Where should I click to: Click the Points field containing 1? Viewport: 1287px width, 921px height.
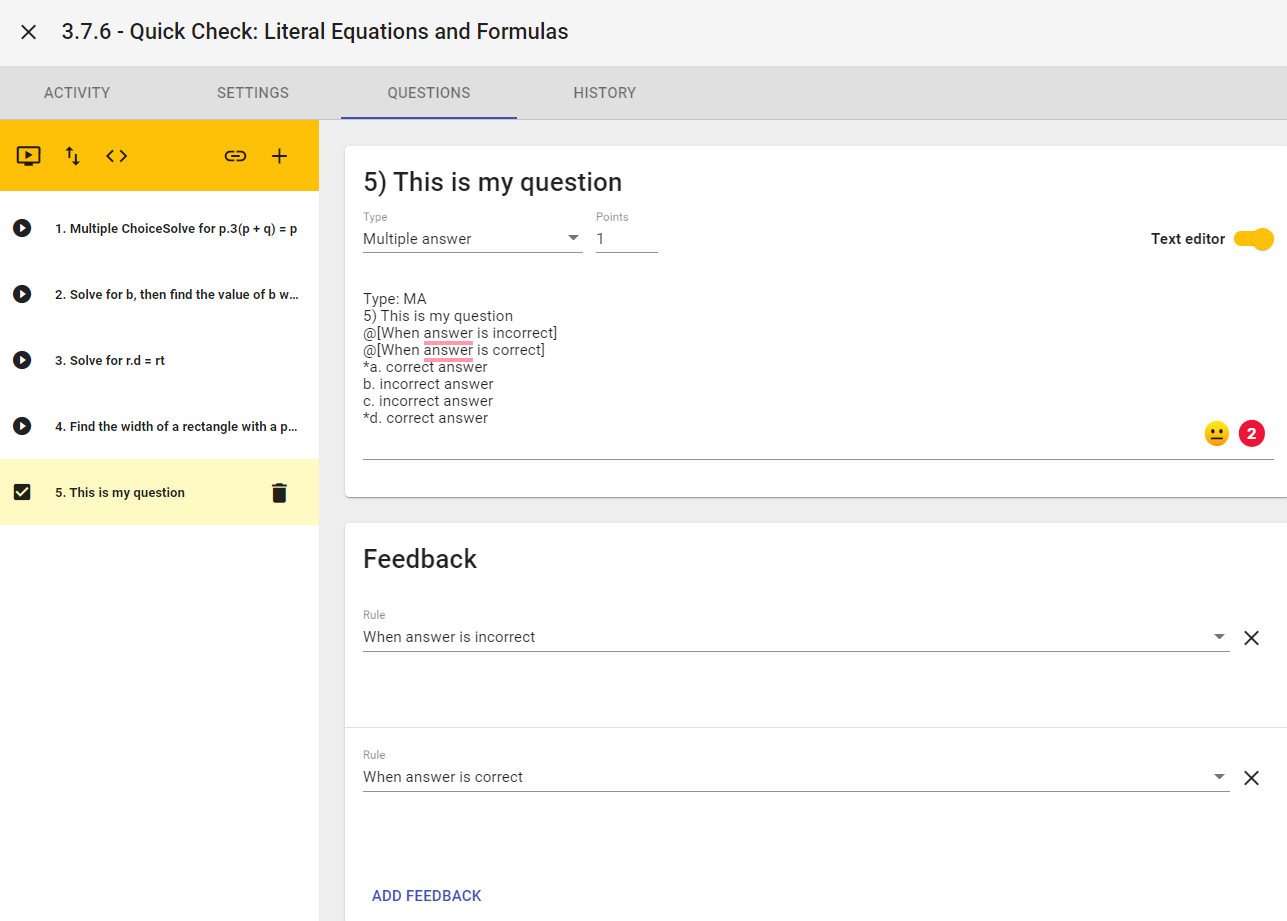[x=627, y=239]
